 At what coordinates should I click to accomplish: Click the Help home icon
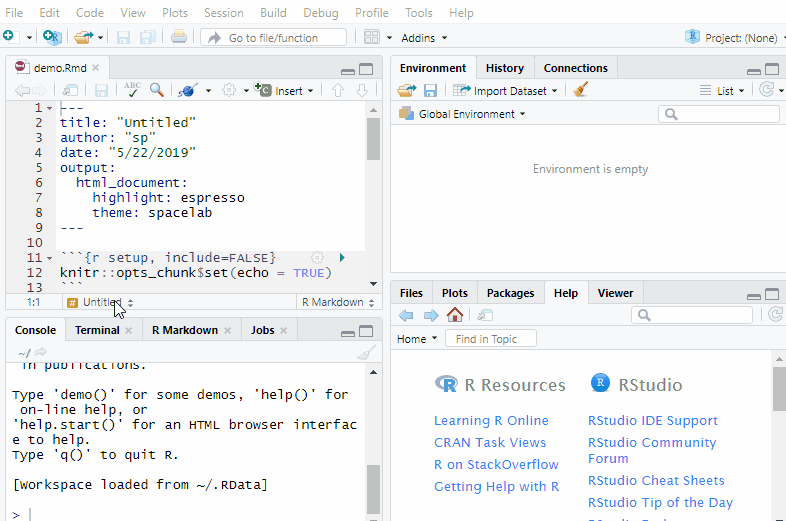point(455,315)
